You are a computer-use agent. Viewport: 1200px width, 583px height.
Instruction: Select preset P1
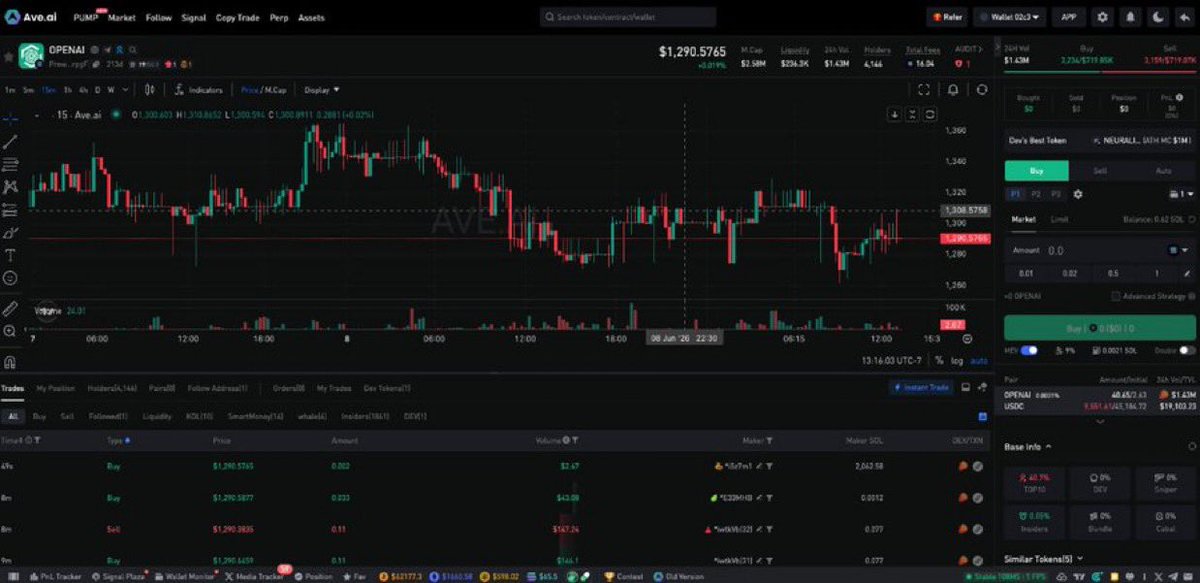coord(1016,194)
